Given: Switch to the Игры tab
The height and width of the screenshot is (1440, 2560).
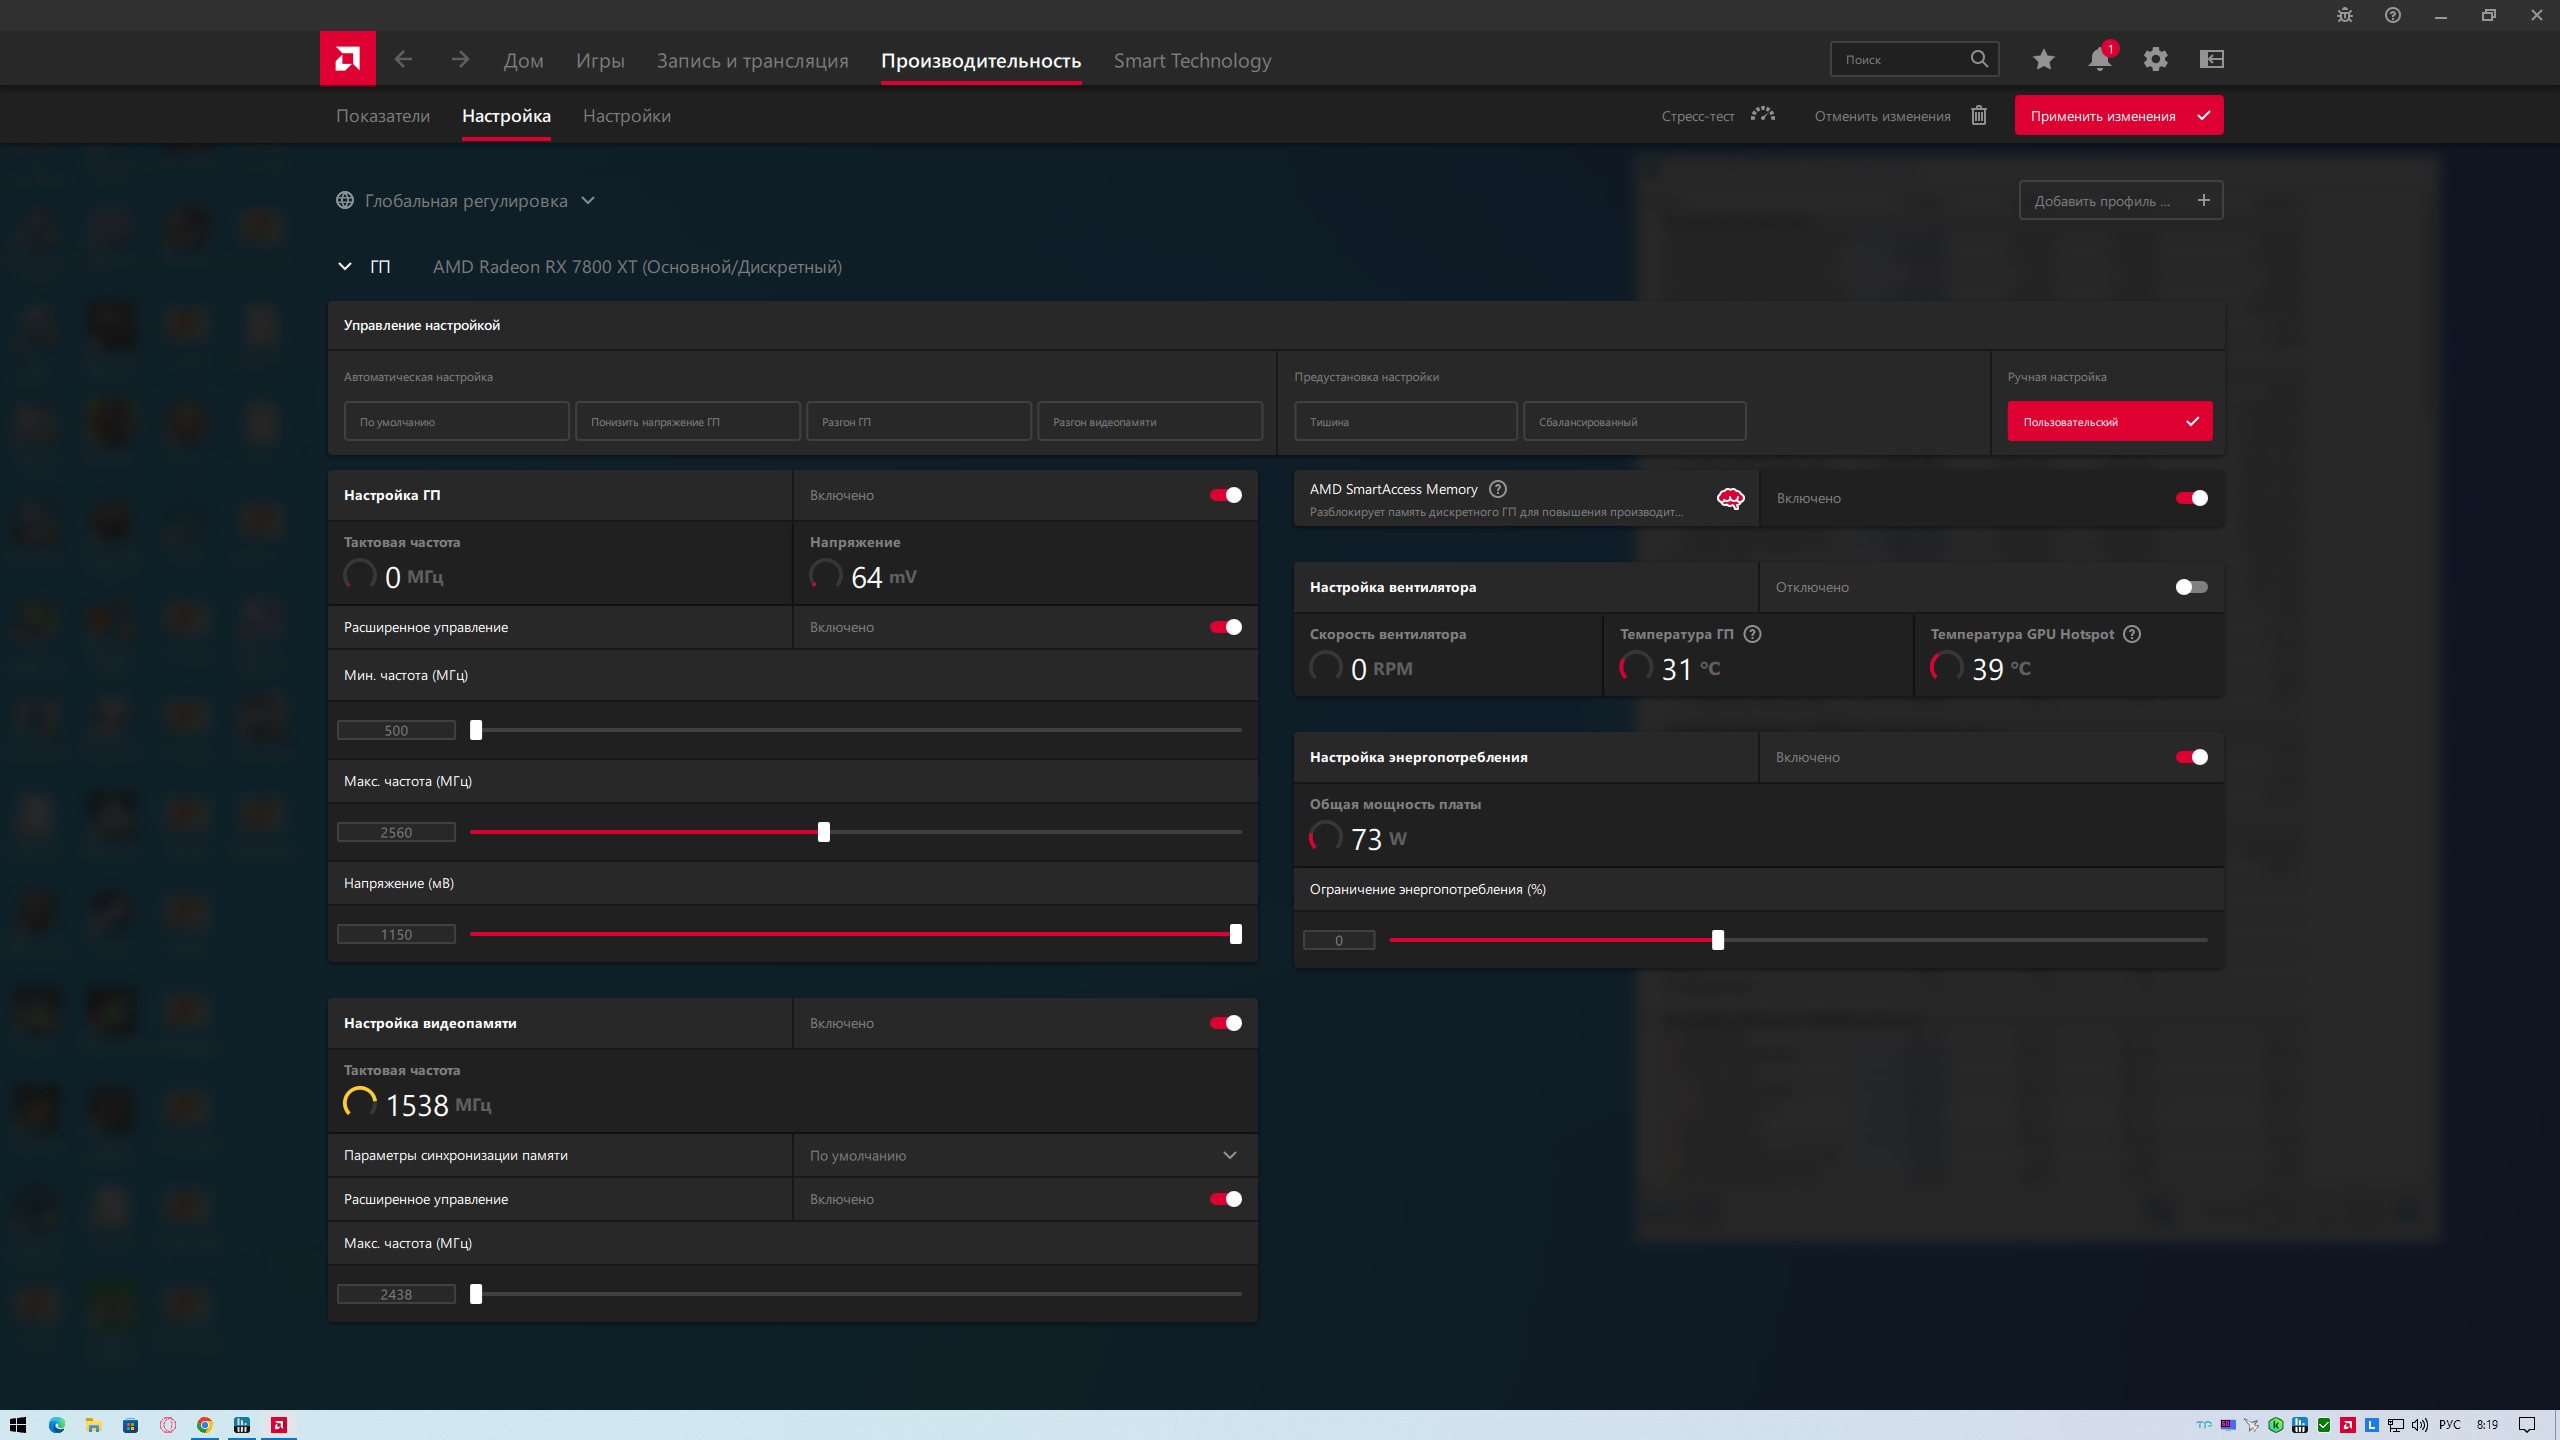Looking at the screenshot, I should coord(600,61).
